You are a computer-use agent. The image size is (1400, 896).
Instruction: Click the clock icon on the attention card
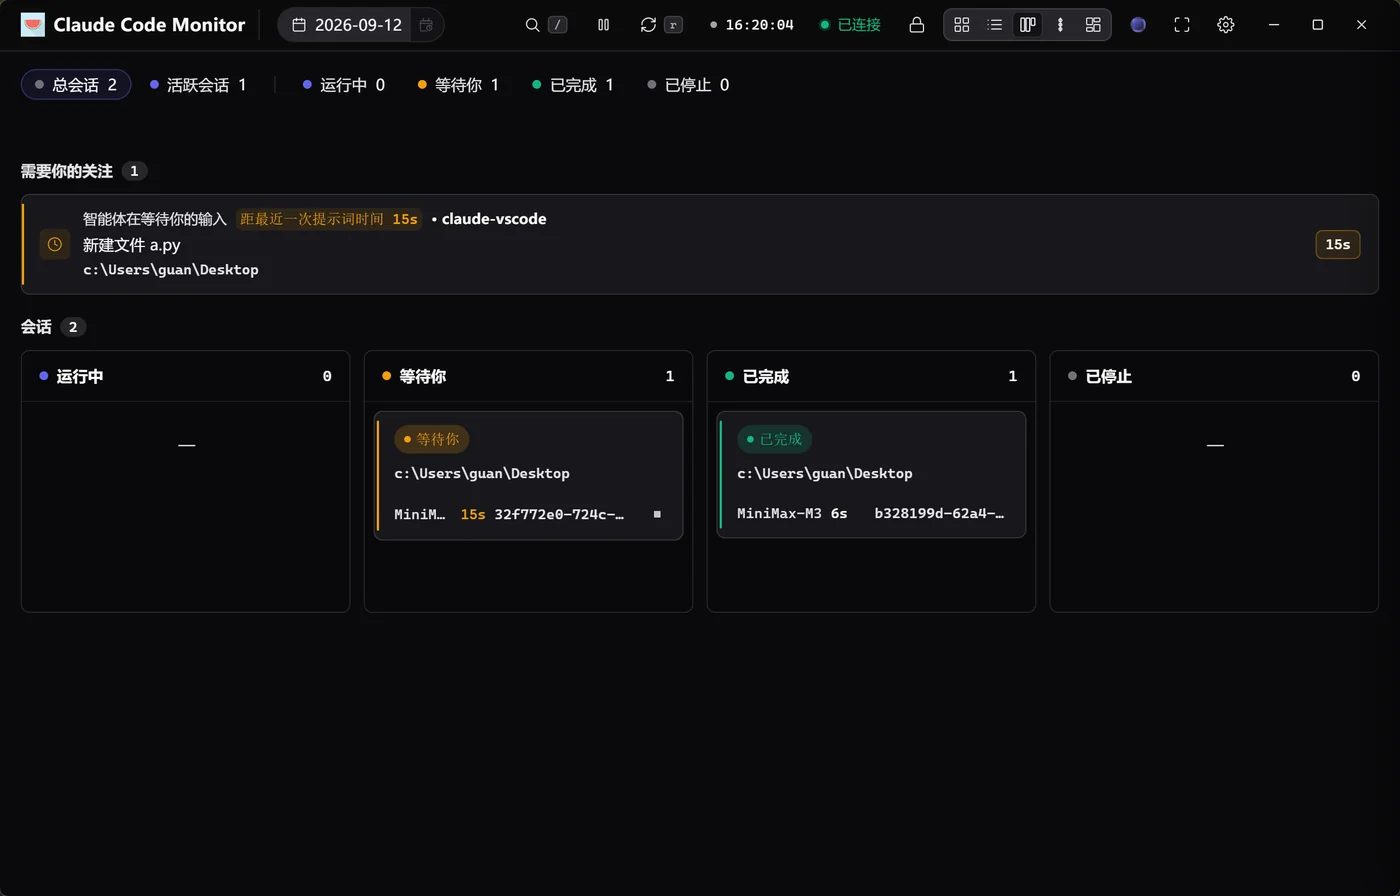(x=55, y=244)
